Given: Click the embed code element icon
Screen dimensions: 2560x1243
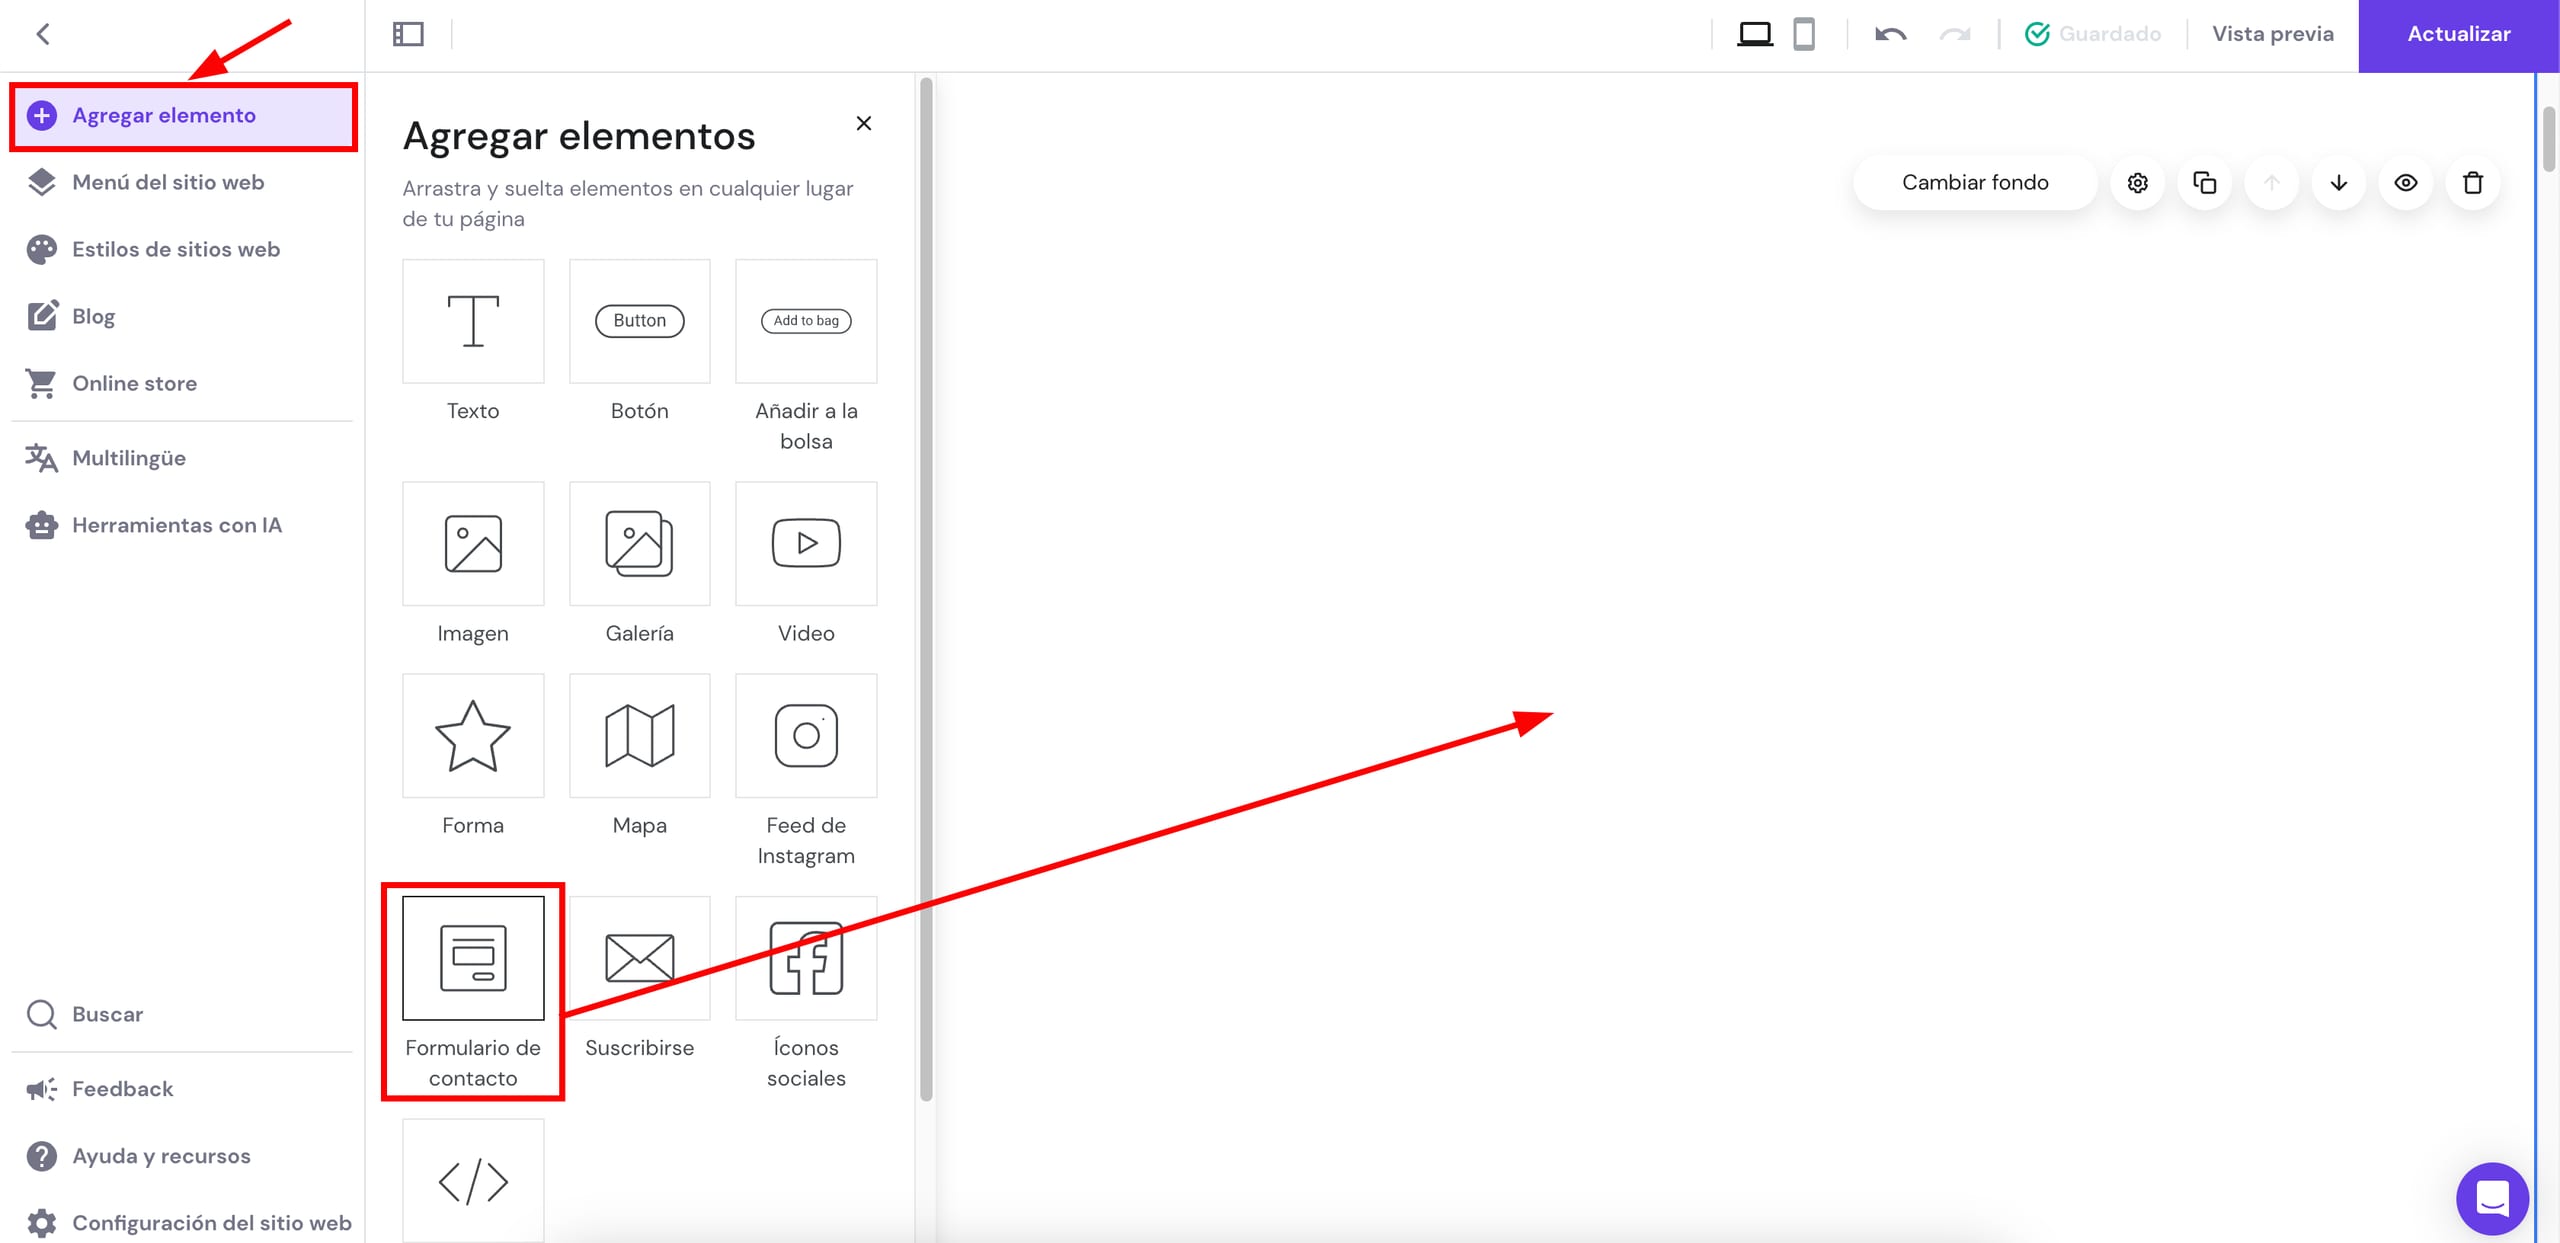Looking at the screenshot, I should [473, 1181].
